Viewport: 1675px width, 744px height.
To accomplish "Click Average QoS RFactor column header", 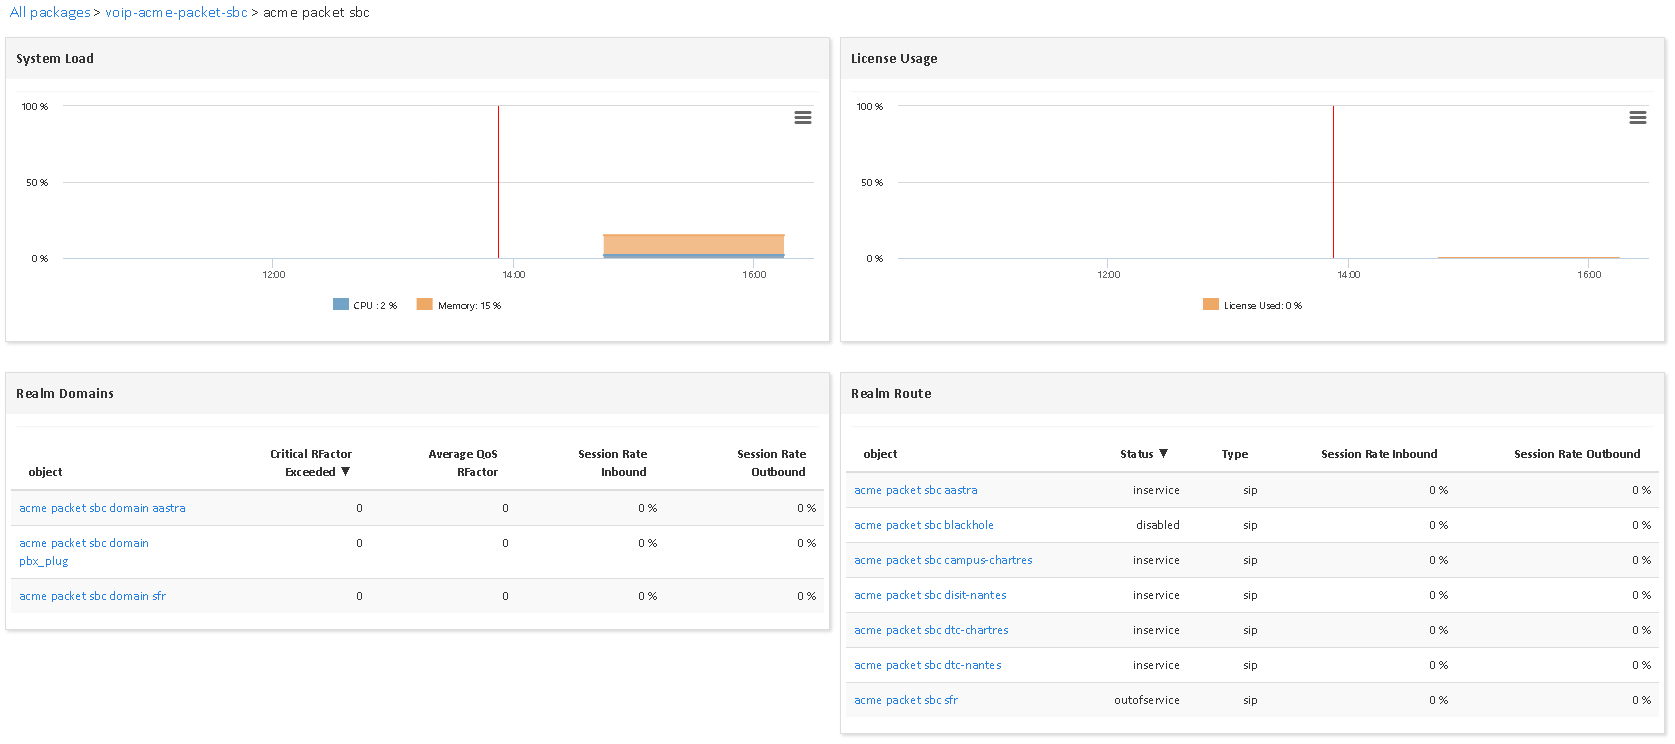I will [x=463, y=463].
